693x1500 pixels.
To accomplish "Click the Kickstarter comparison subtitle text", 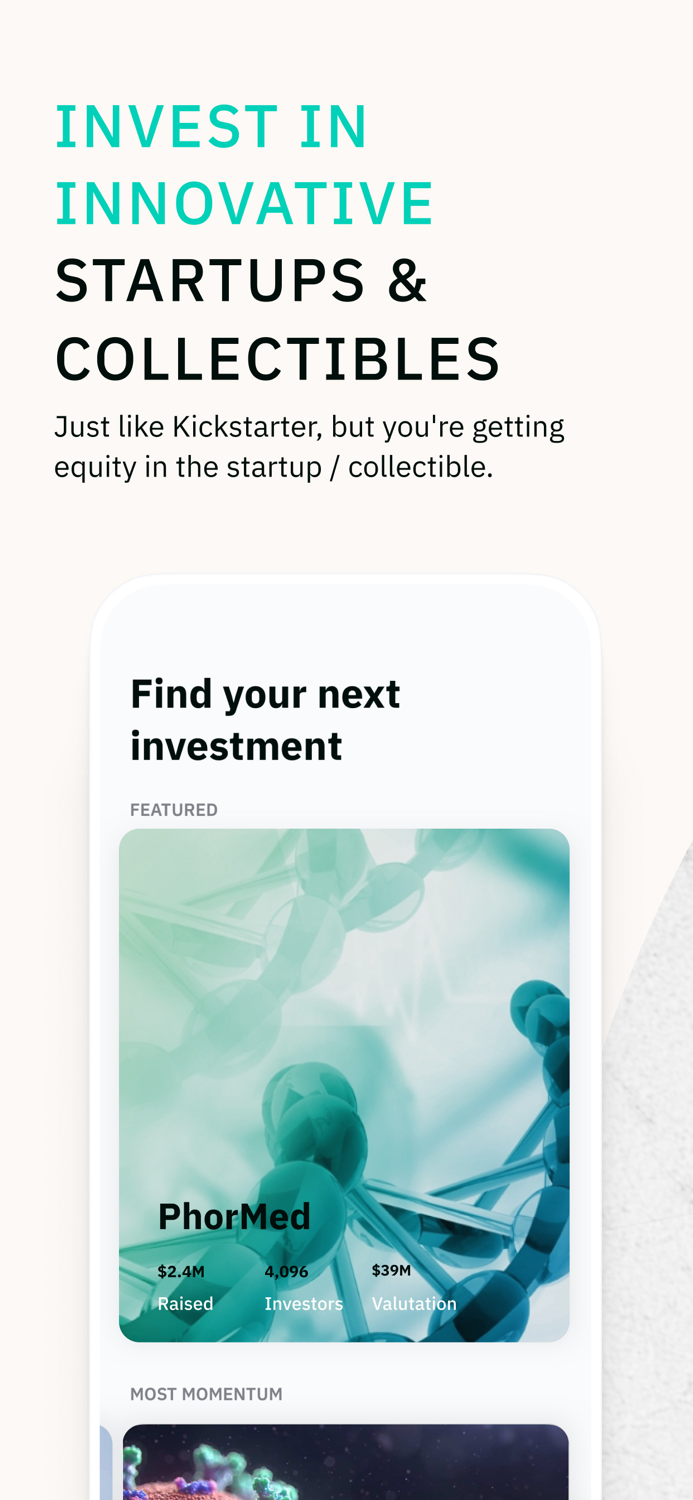I will point(310,445).
